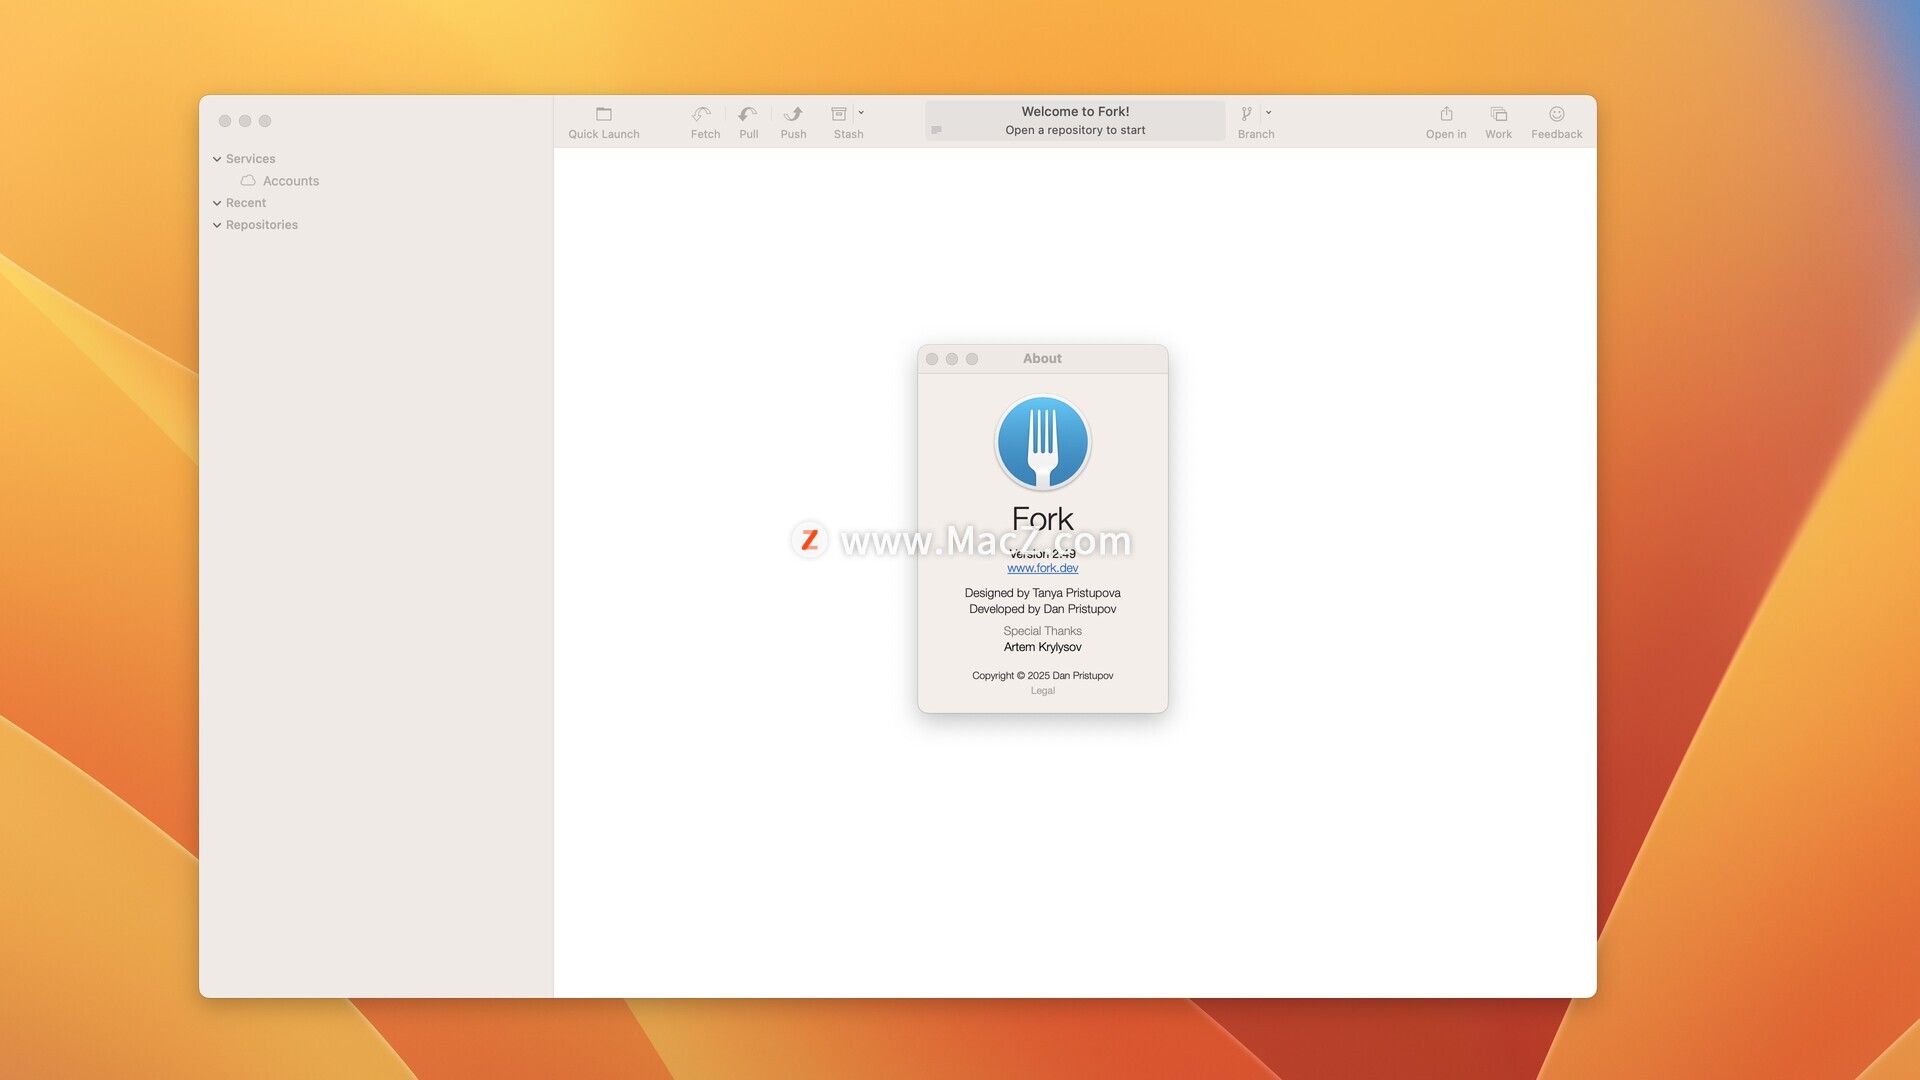
Task: Open the www.fork.dev link
Action: (1042, 568)
